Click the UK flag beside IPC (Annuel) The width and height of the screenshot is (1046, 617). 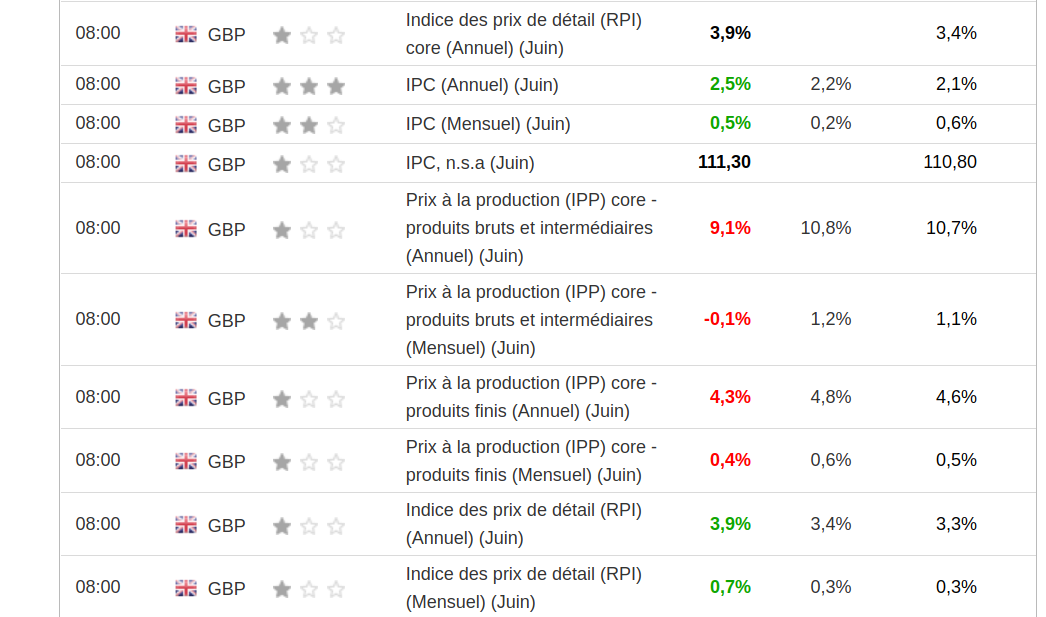[x=186, y=86]
